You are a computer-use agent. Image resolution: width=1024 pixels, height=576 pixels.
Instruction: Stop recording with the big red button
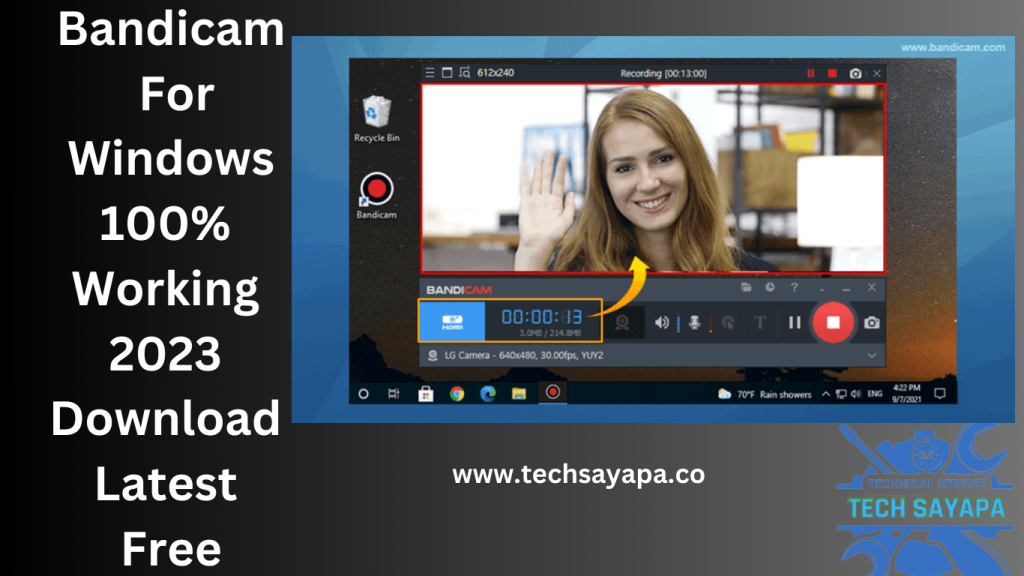point(833,323)
